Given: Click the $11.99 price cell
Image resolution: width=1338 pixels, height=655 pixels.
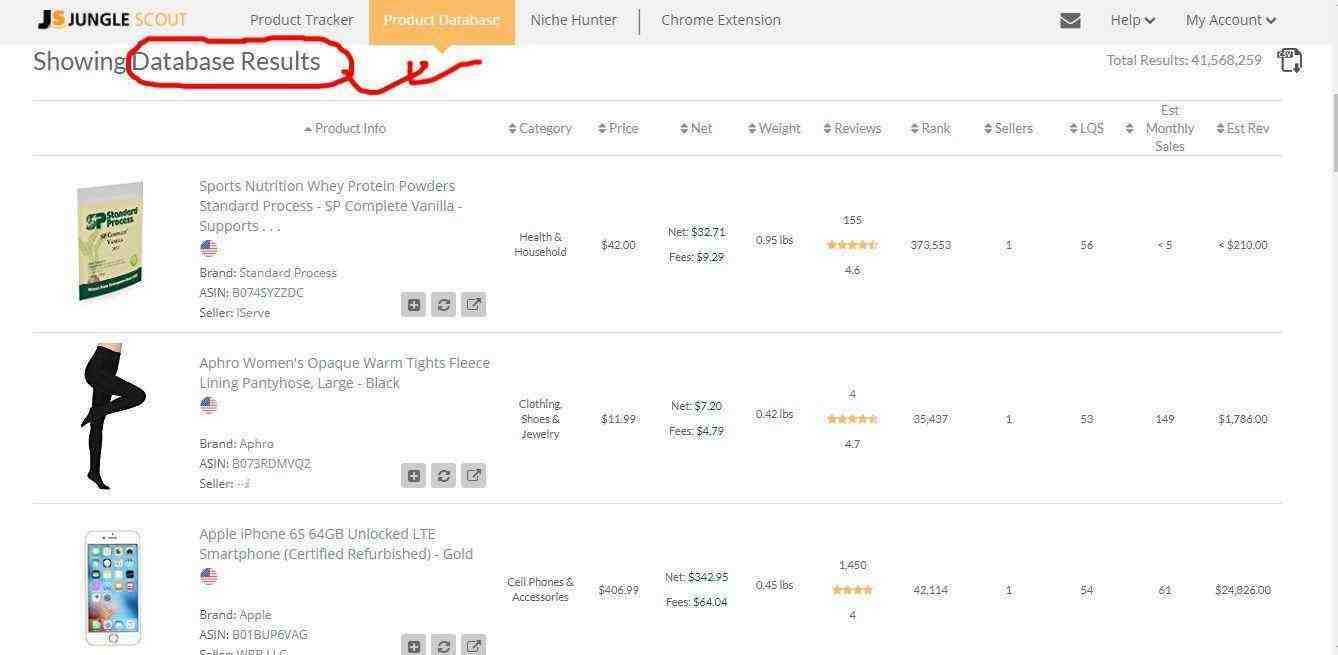Looking at the screenshot, I should click(x=618, y=419).
